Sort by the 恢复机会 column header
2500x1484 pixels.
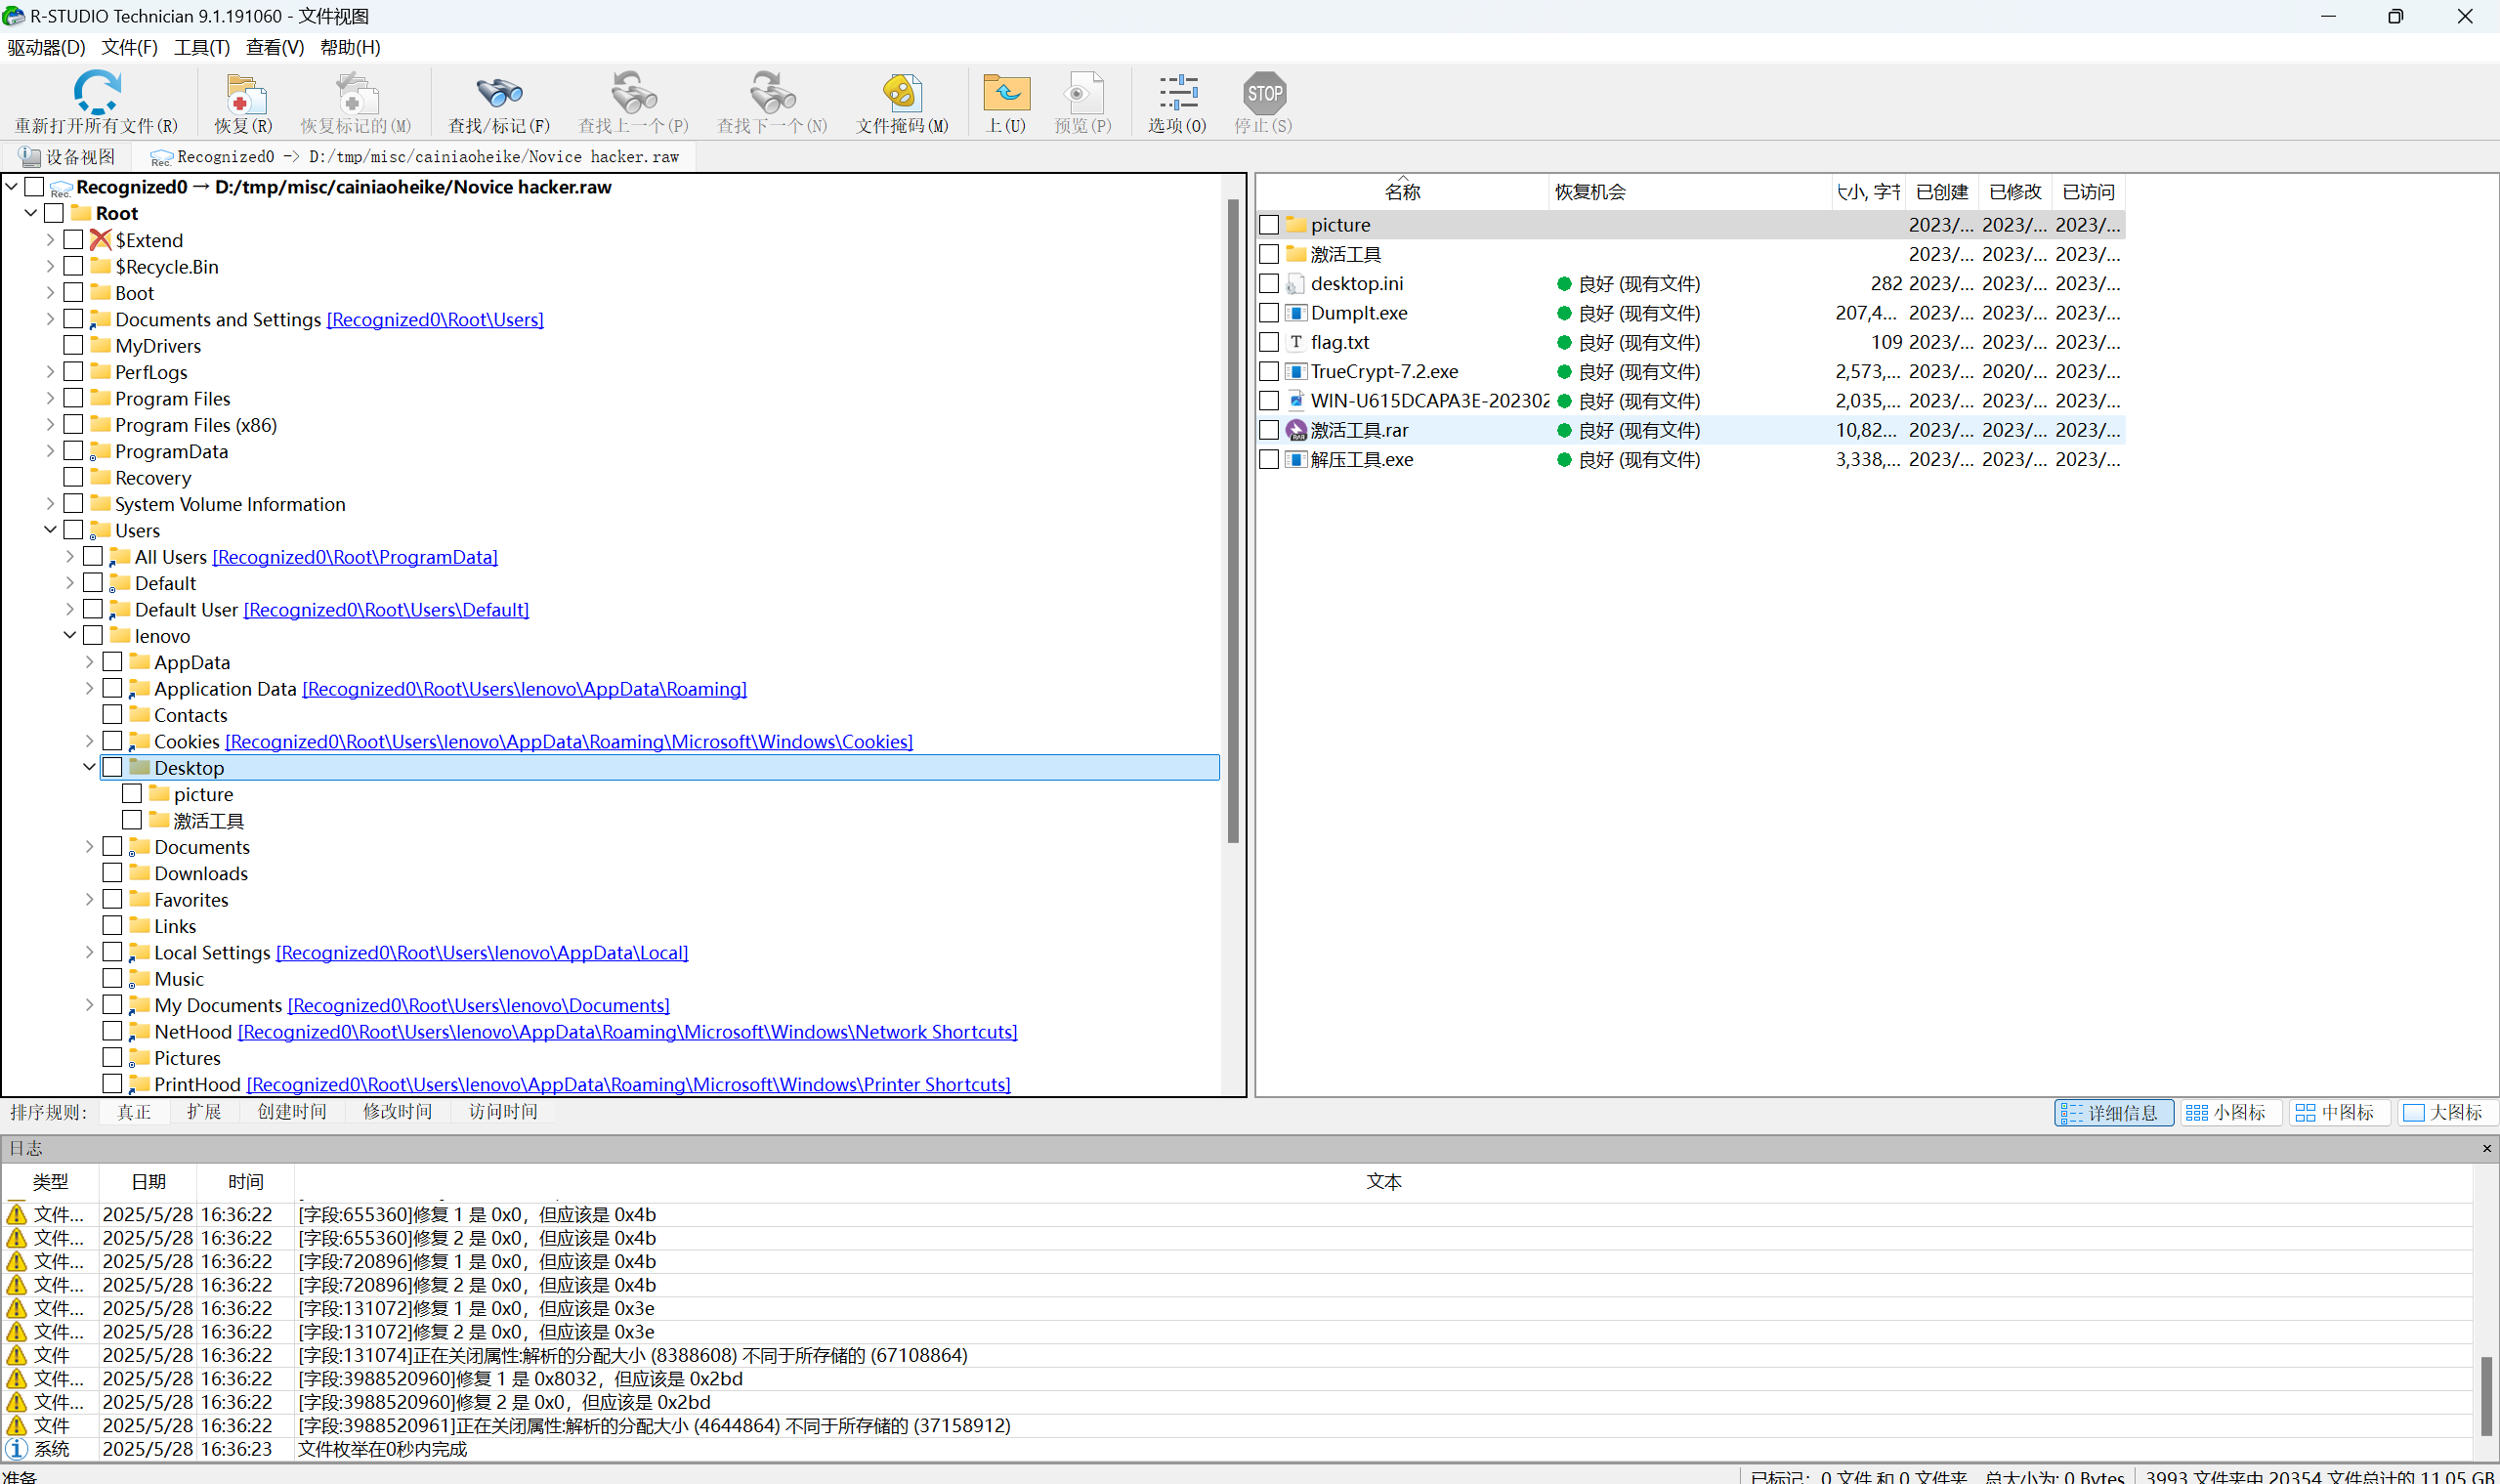(1689, 192)
